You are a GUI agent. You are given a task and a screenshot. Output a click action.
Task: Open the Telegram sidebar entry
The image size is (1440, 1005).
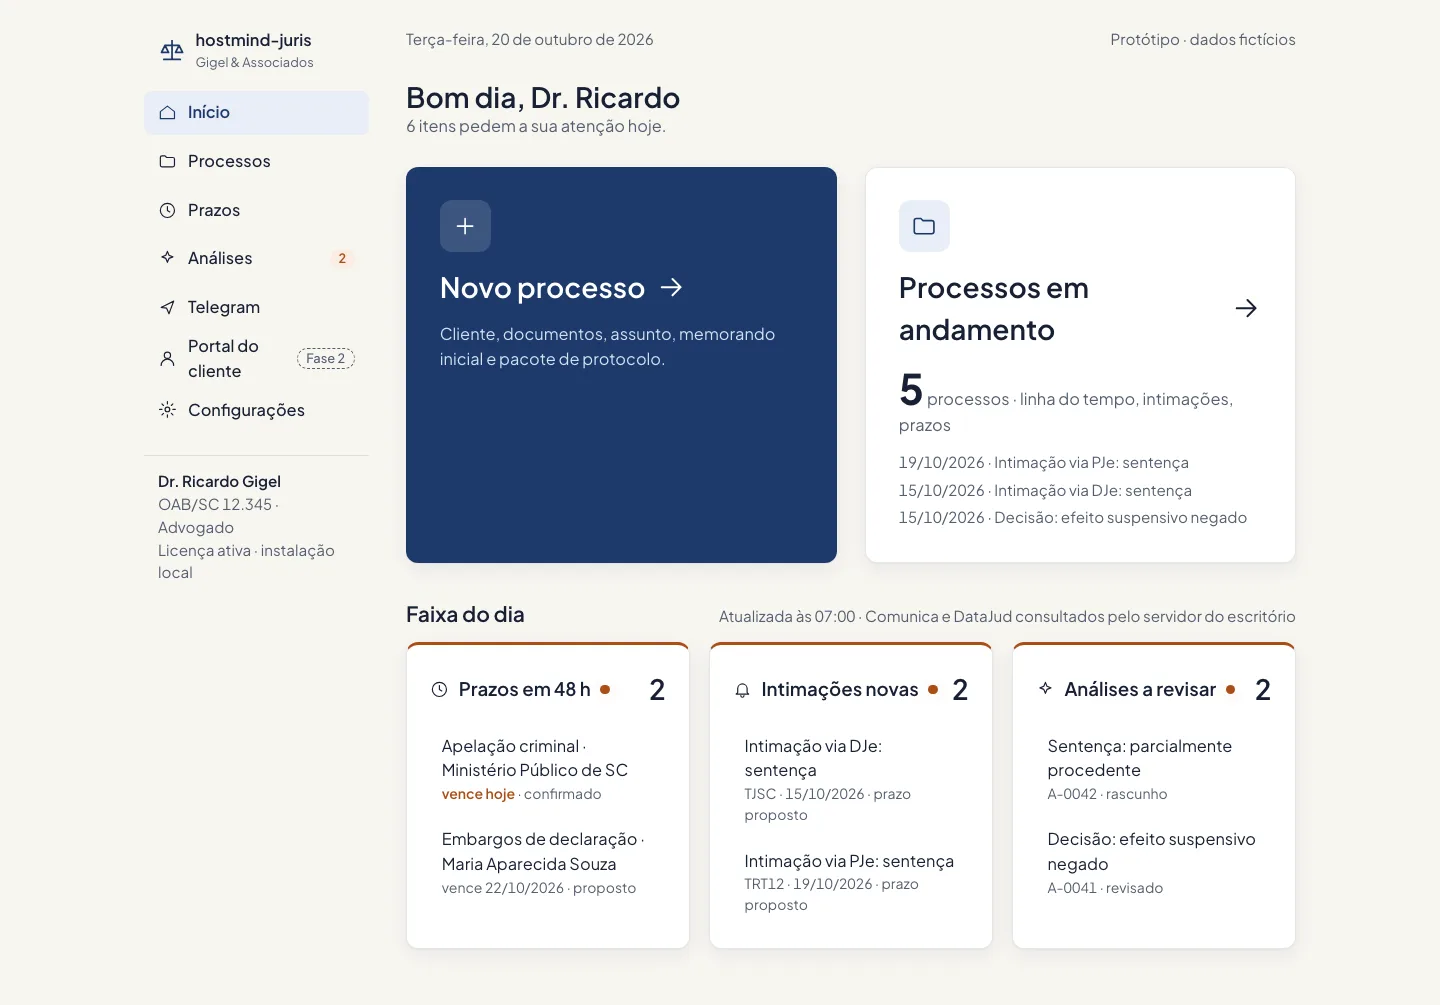coord(256,307)
